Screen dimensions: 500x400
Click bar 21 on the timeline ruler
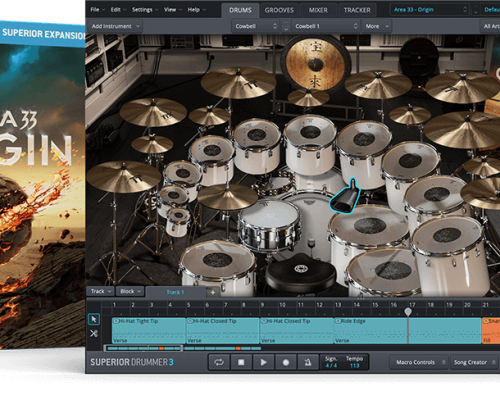(x=486, y=305)
